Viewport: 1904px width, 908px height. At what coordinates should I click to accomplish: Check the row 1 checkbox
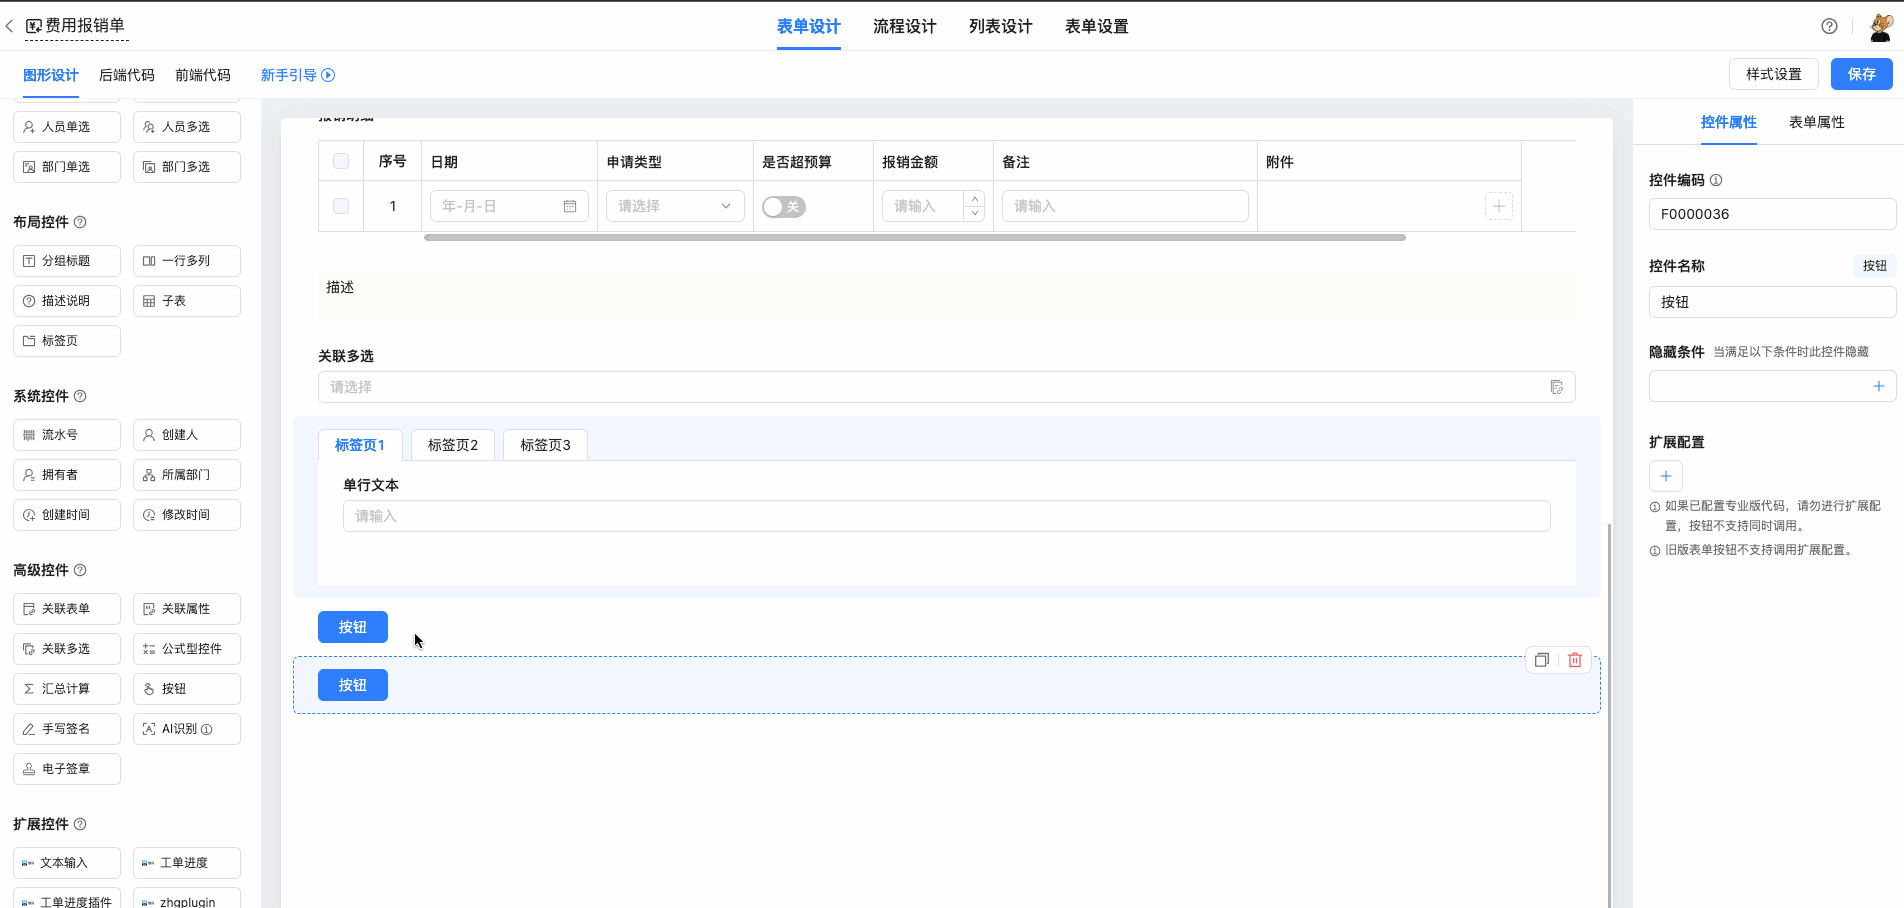[x=341, y=206]
